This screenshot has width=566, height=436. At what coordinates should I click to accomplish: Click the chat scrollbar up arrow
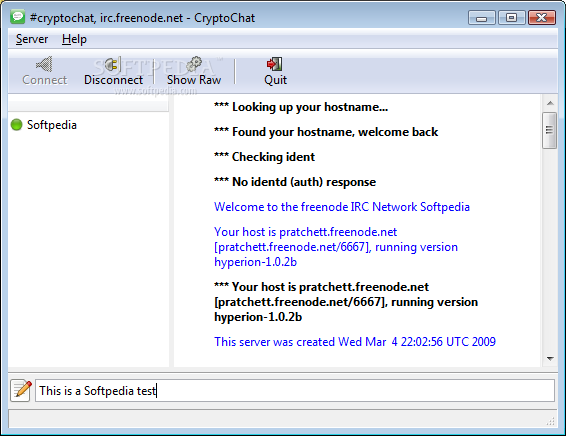point(550,104)
